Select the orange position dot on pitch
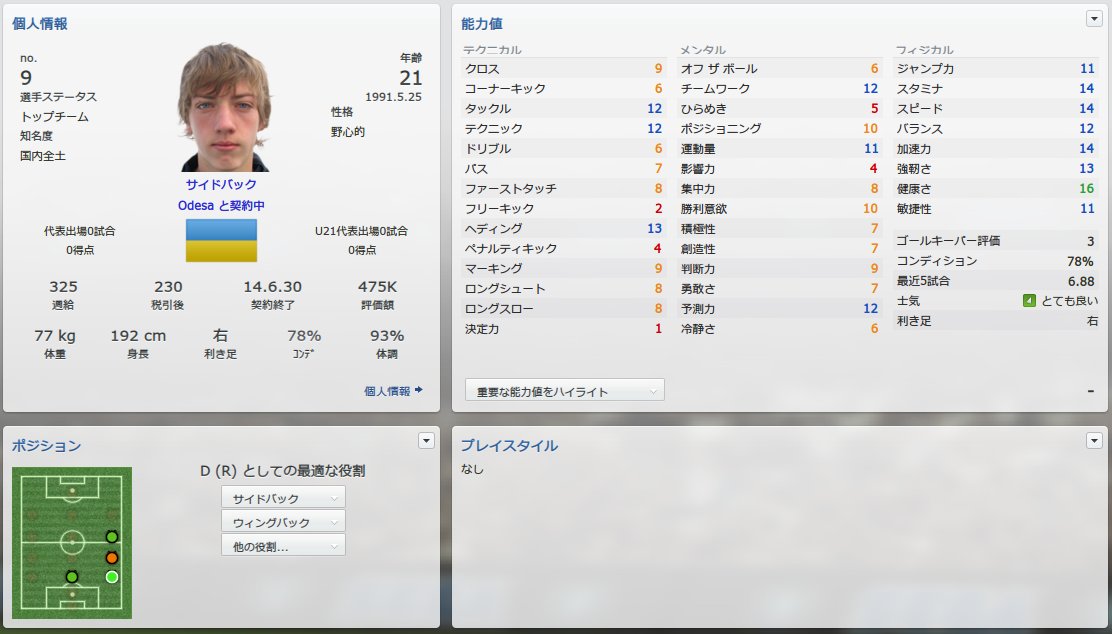This screenshot has height=634, width=1112. 111,557
